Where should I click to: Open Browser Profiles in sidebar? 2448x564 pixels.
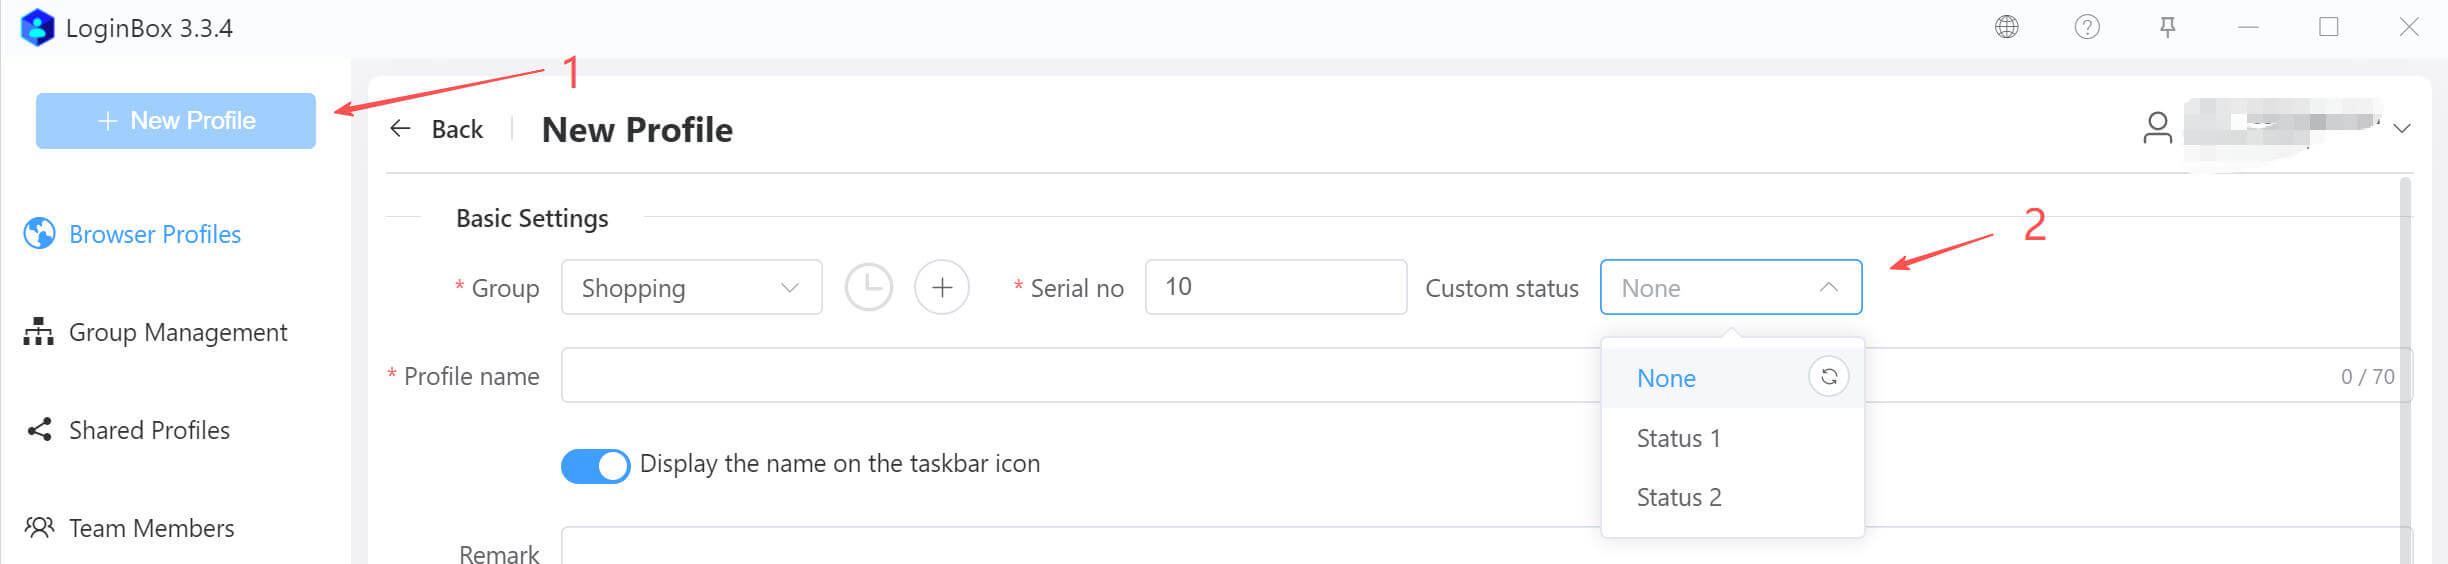pyautogui.click(x=154, y=234)
